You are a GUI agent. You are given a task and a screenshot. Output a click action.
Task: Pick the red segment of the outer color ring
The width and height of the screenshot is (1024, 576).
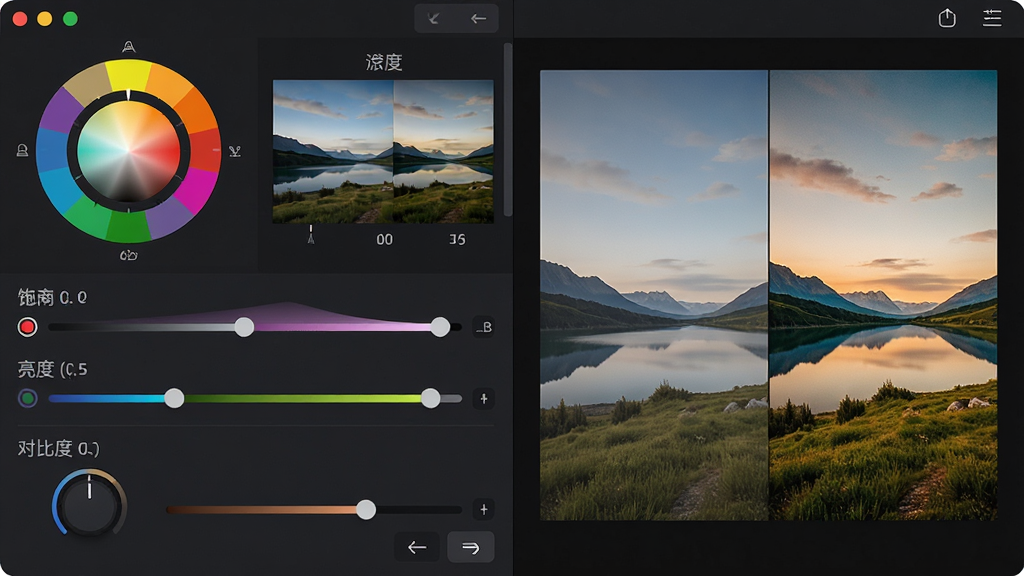206,150
